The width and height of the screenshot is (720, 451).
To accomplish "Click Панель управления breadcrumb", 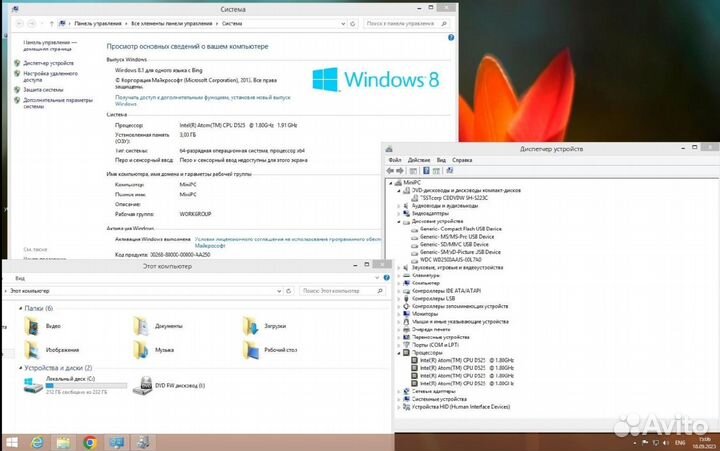I will pyautogui.click(x=98, y=23).
